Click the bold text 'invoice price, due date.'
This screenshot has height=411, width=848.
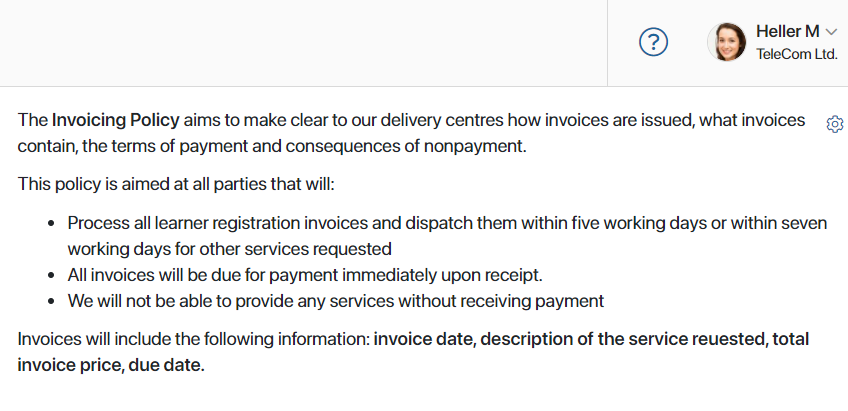(x=111, y=366)
